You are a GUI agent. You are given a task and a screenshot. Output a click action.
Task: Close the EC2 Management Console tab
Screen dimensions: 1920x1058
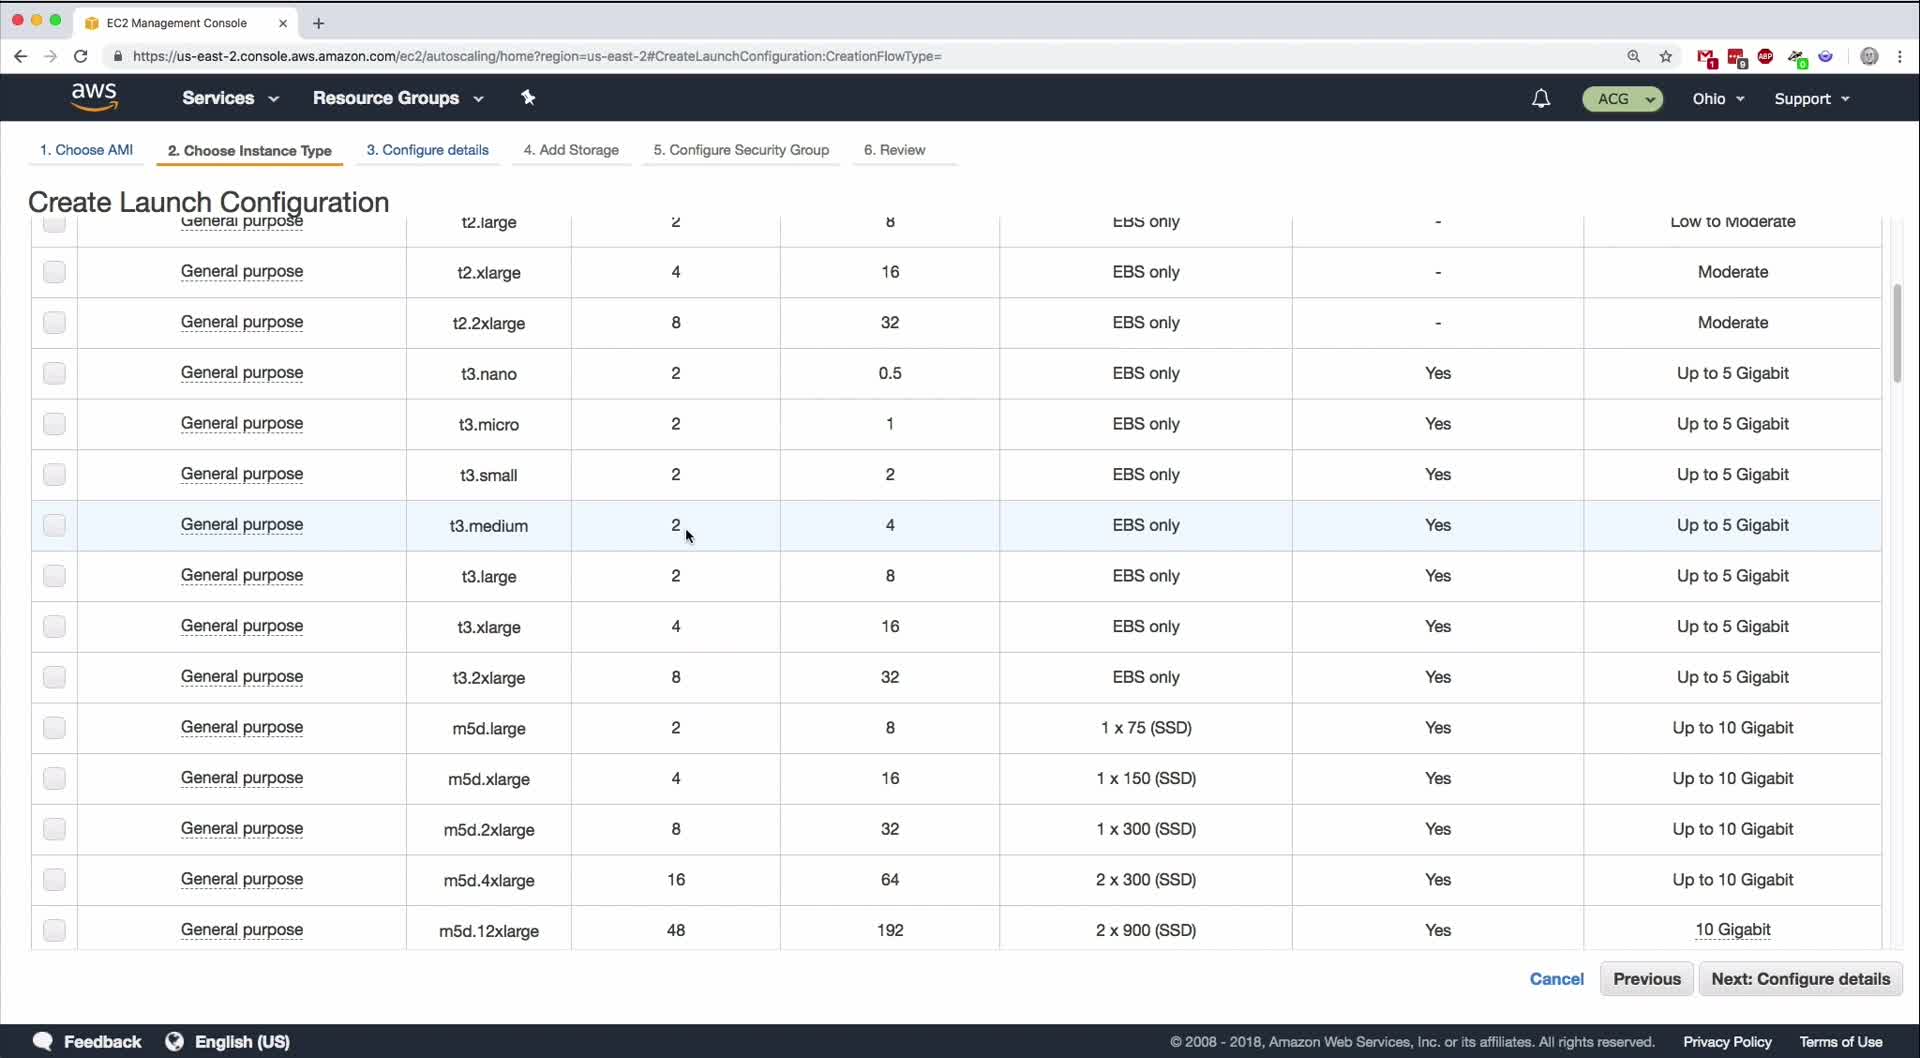pos(283,23)
